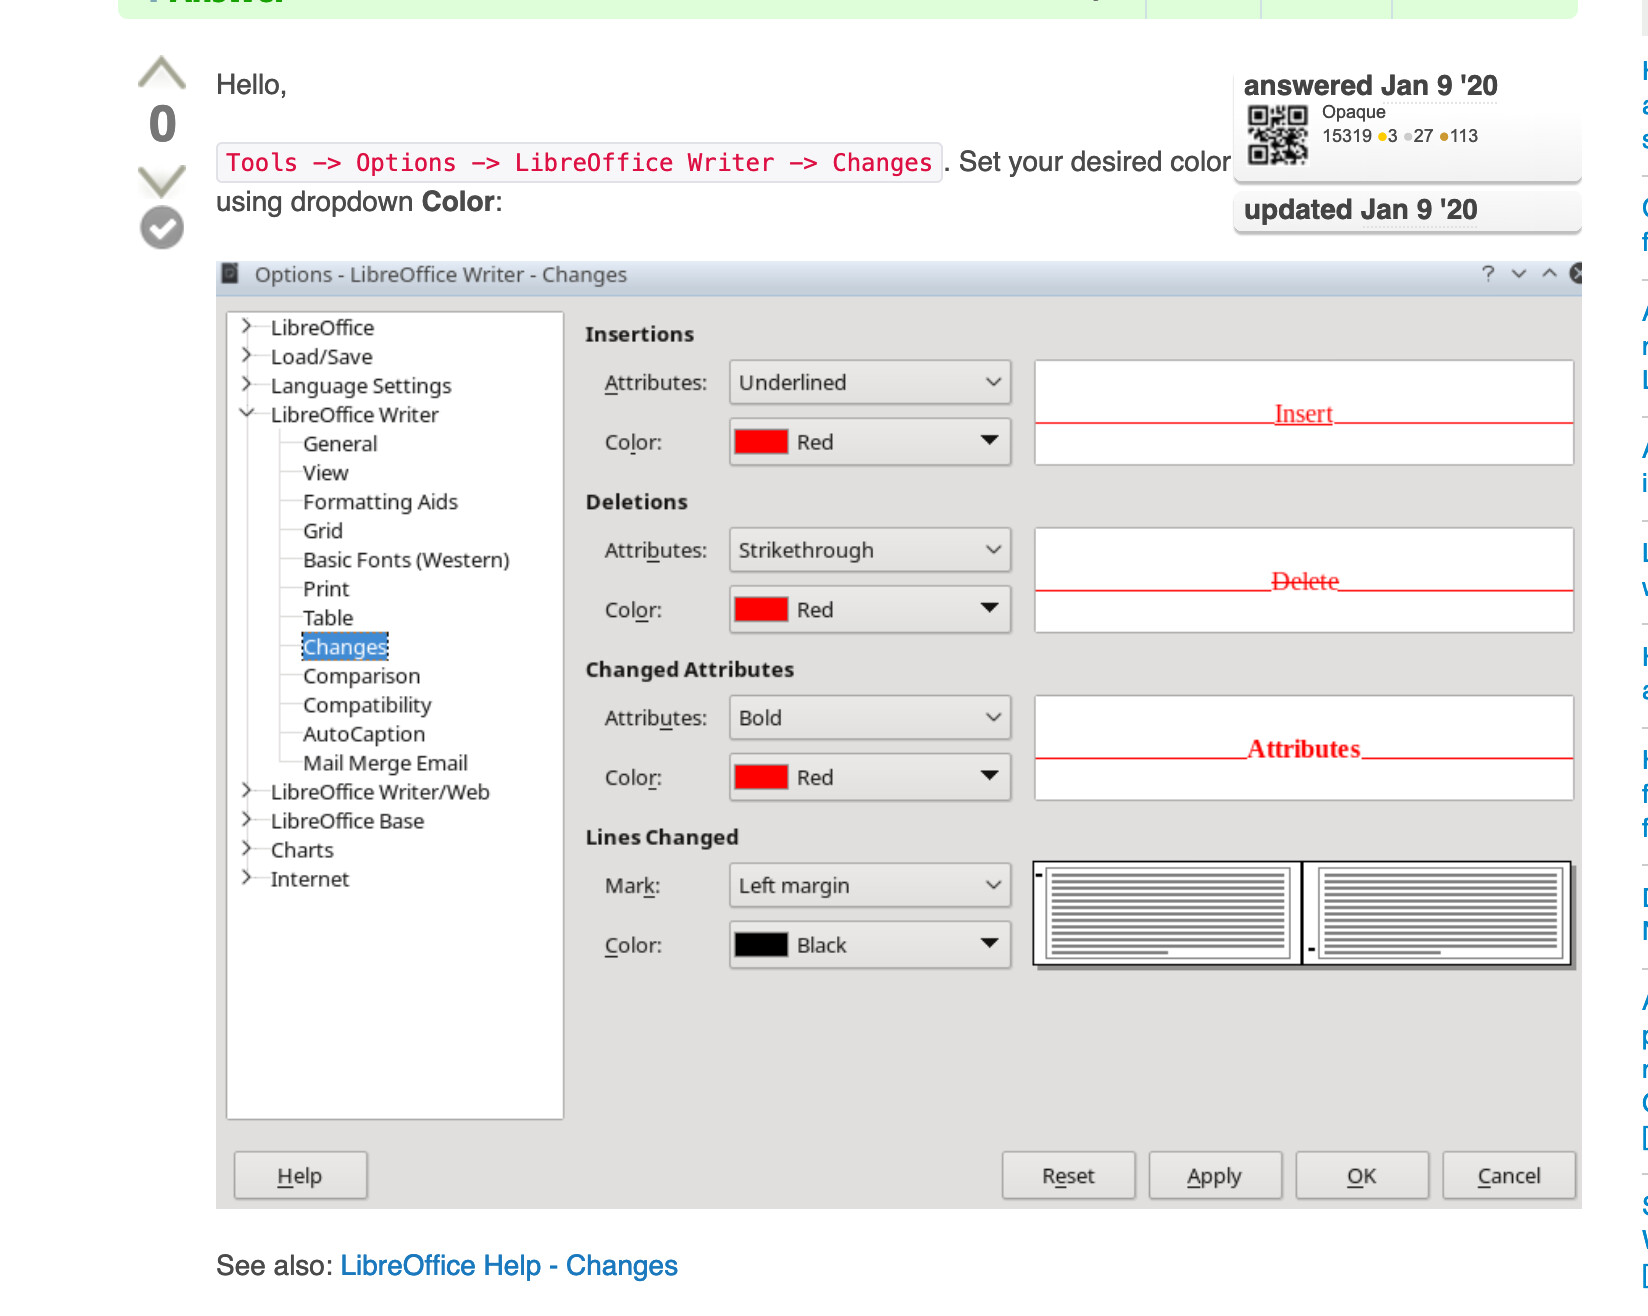1648x1316 pixels.
Task: Open the Insertions Red color picker
Action: [x=869, y=442]
